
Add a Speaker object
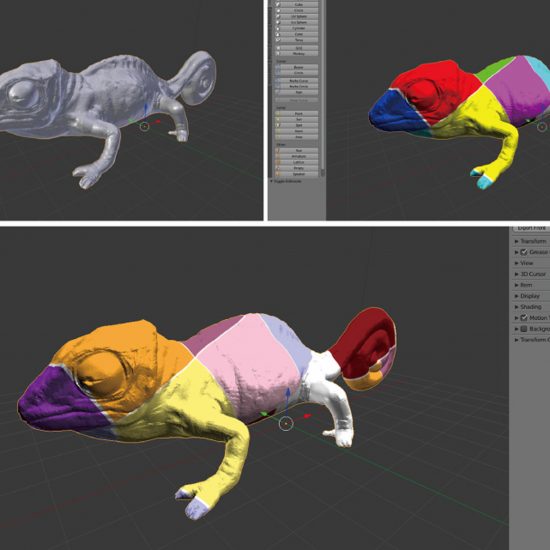[x=297, y=174]
